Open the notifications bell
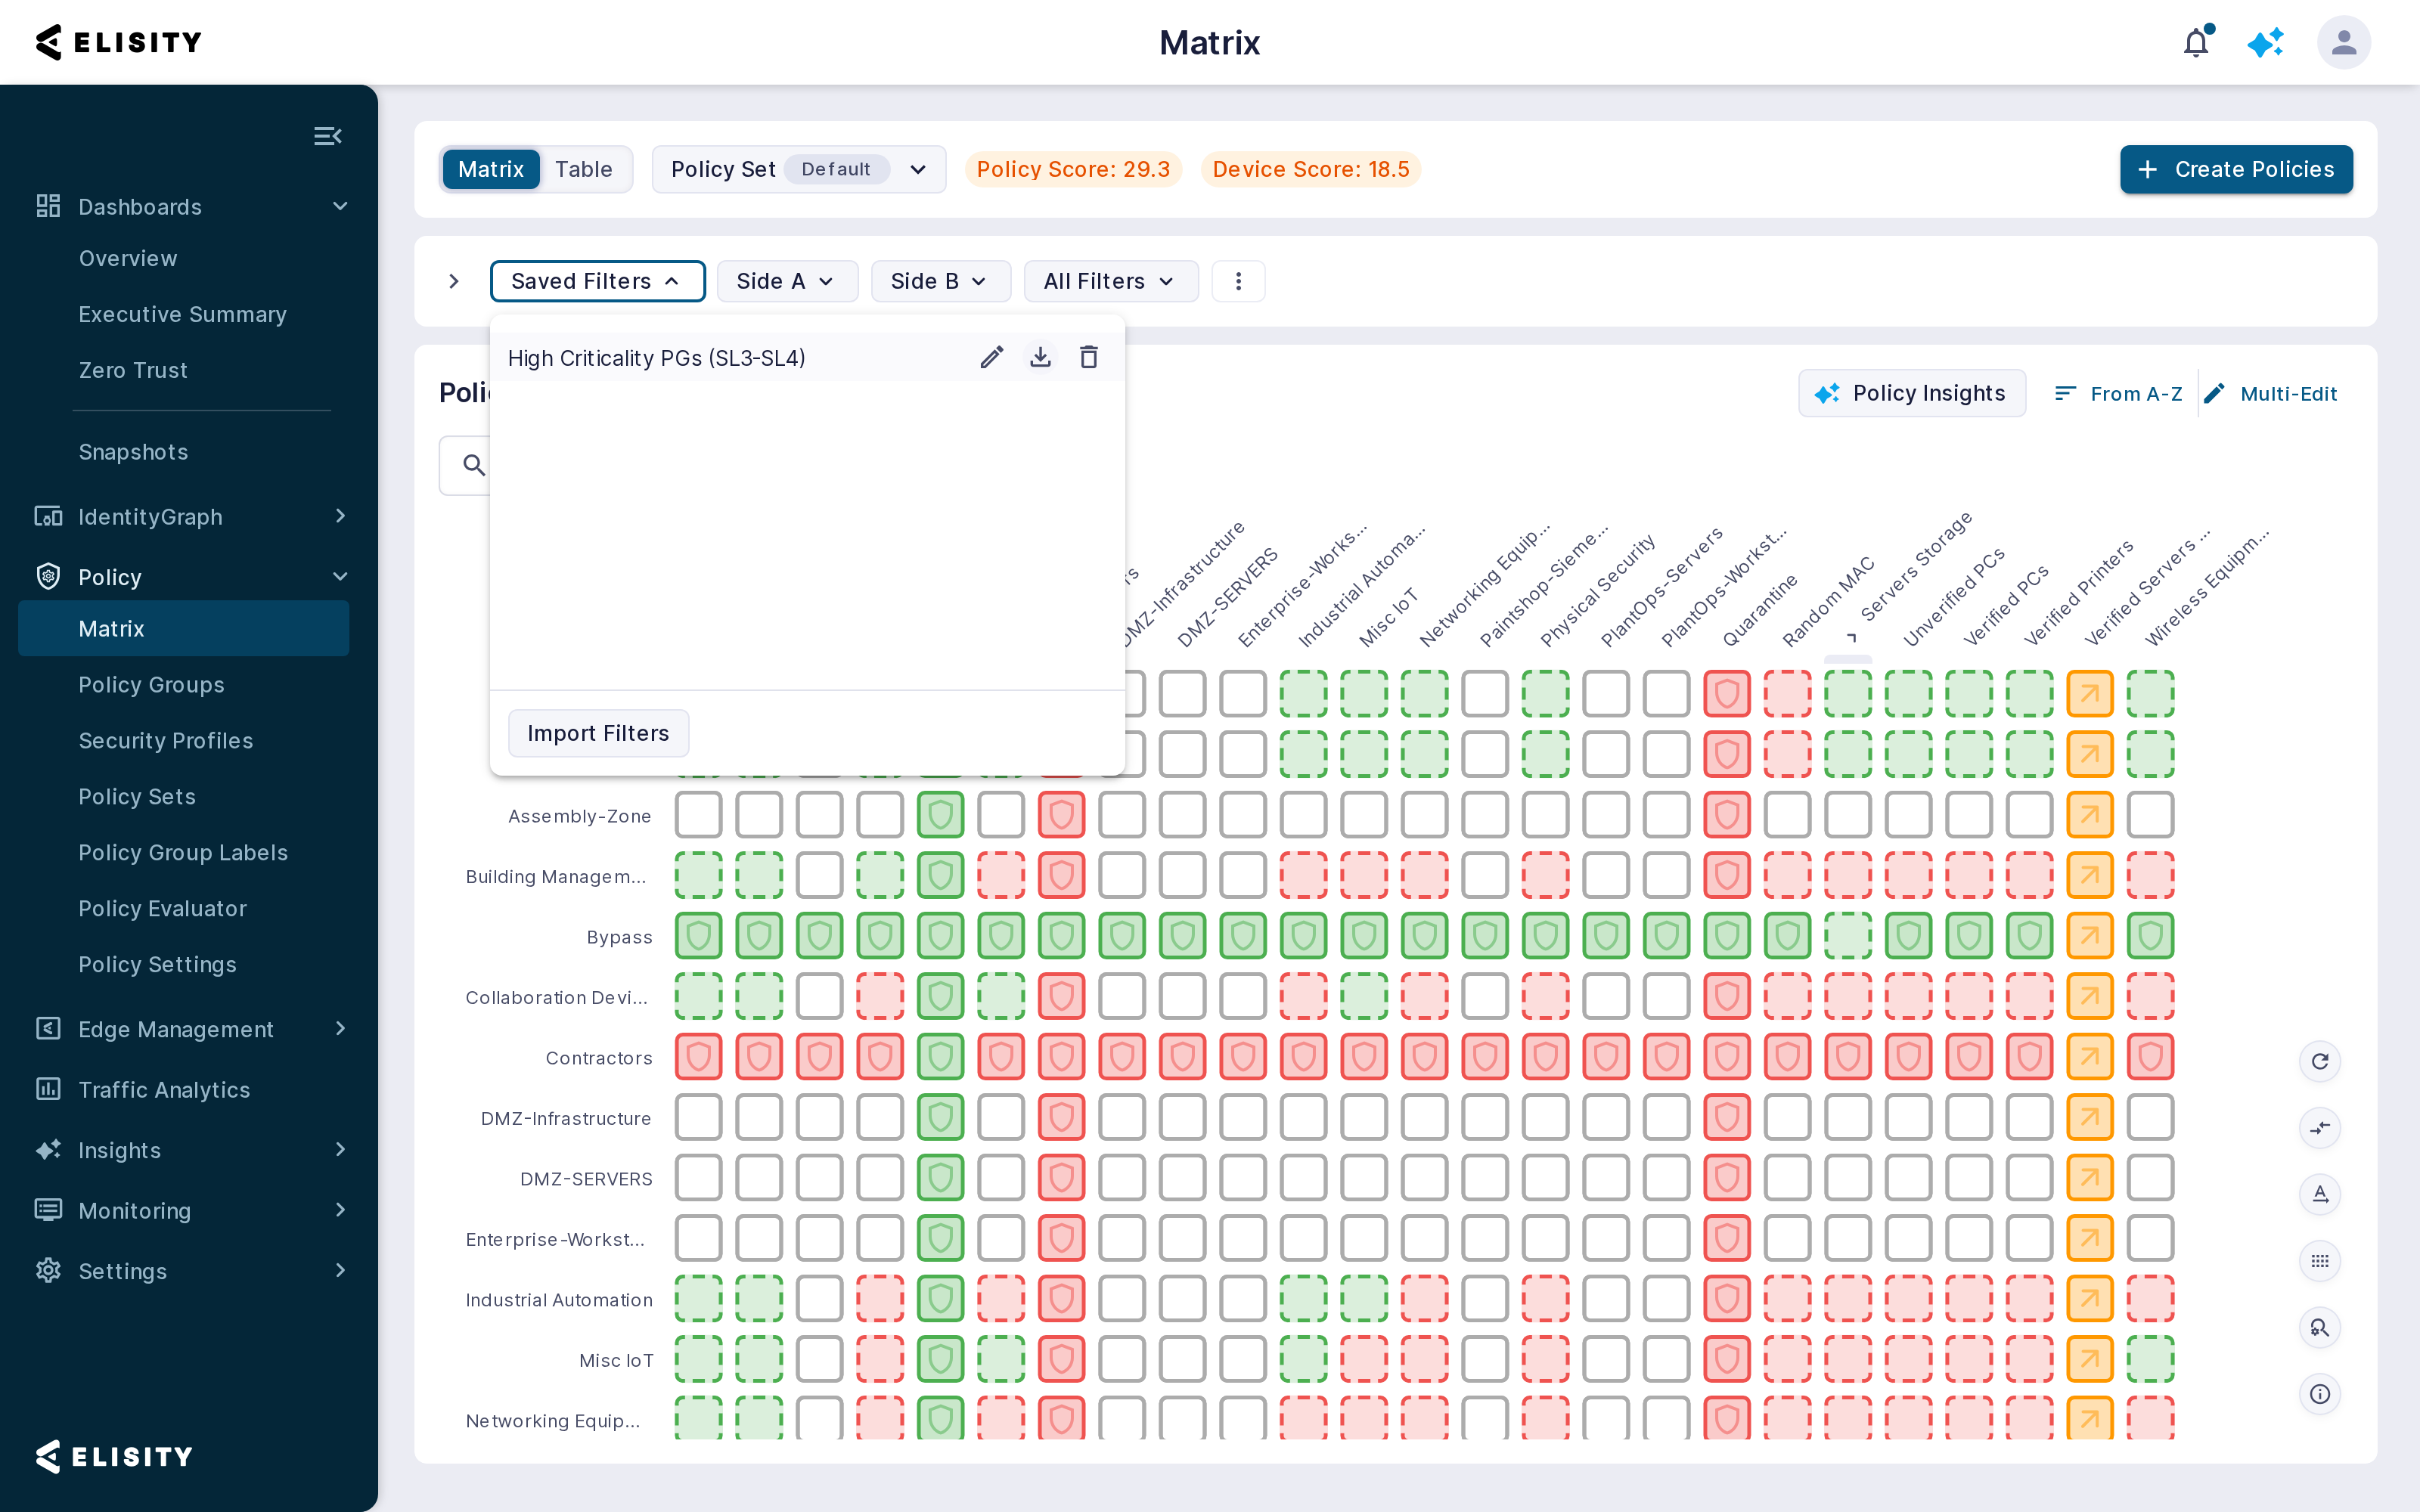 pyautogui.click(x=2196, y=43)
